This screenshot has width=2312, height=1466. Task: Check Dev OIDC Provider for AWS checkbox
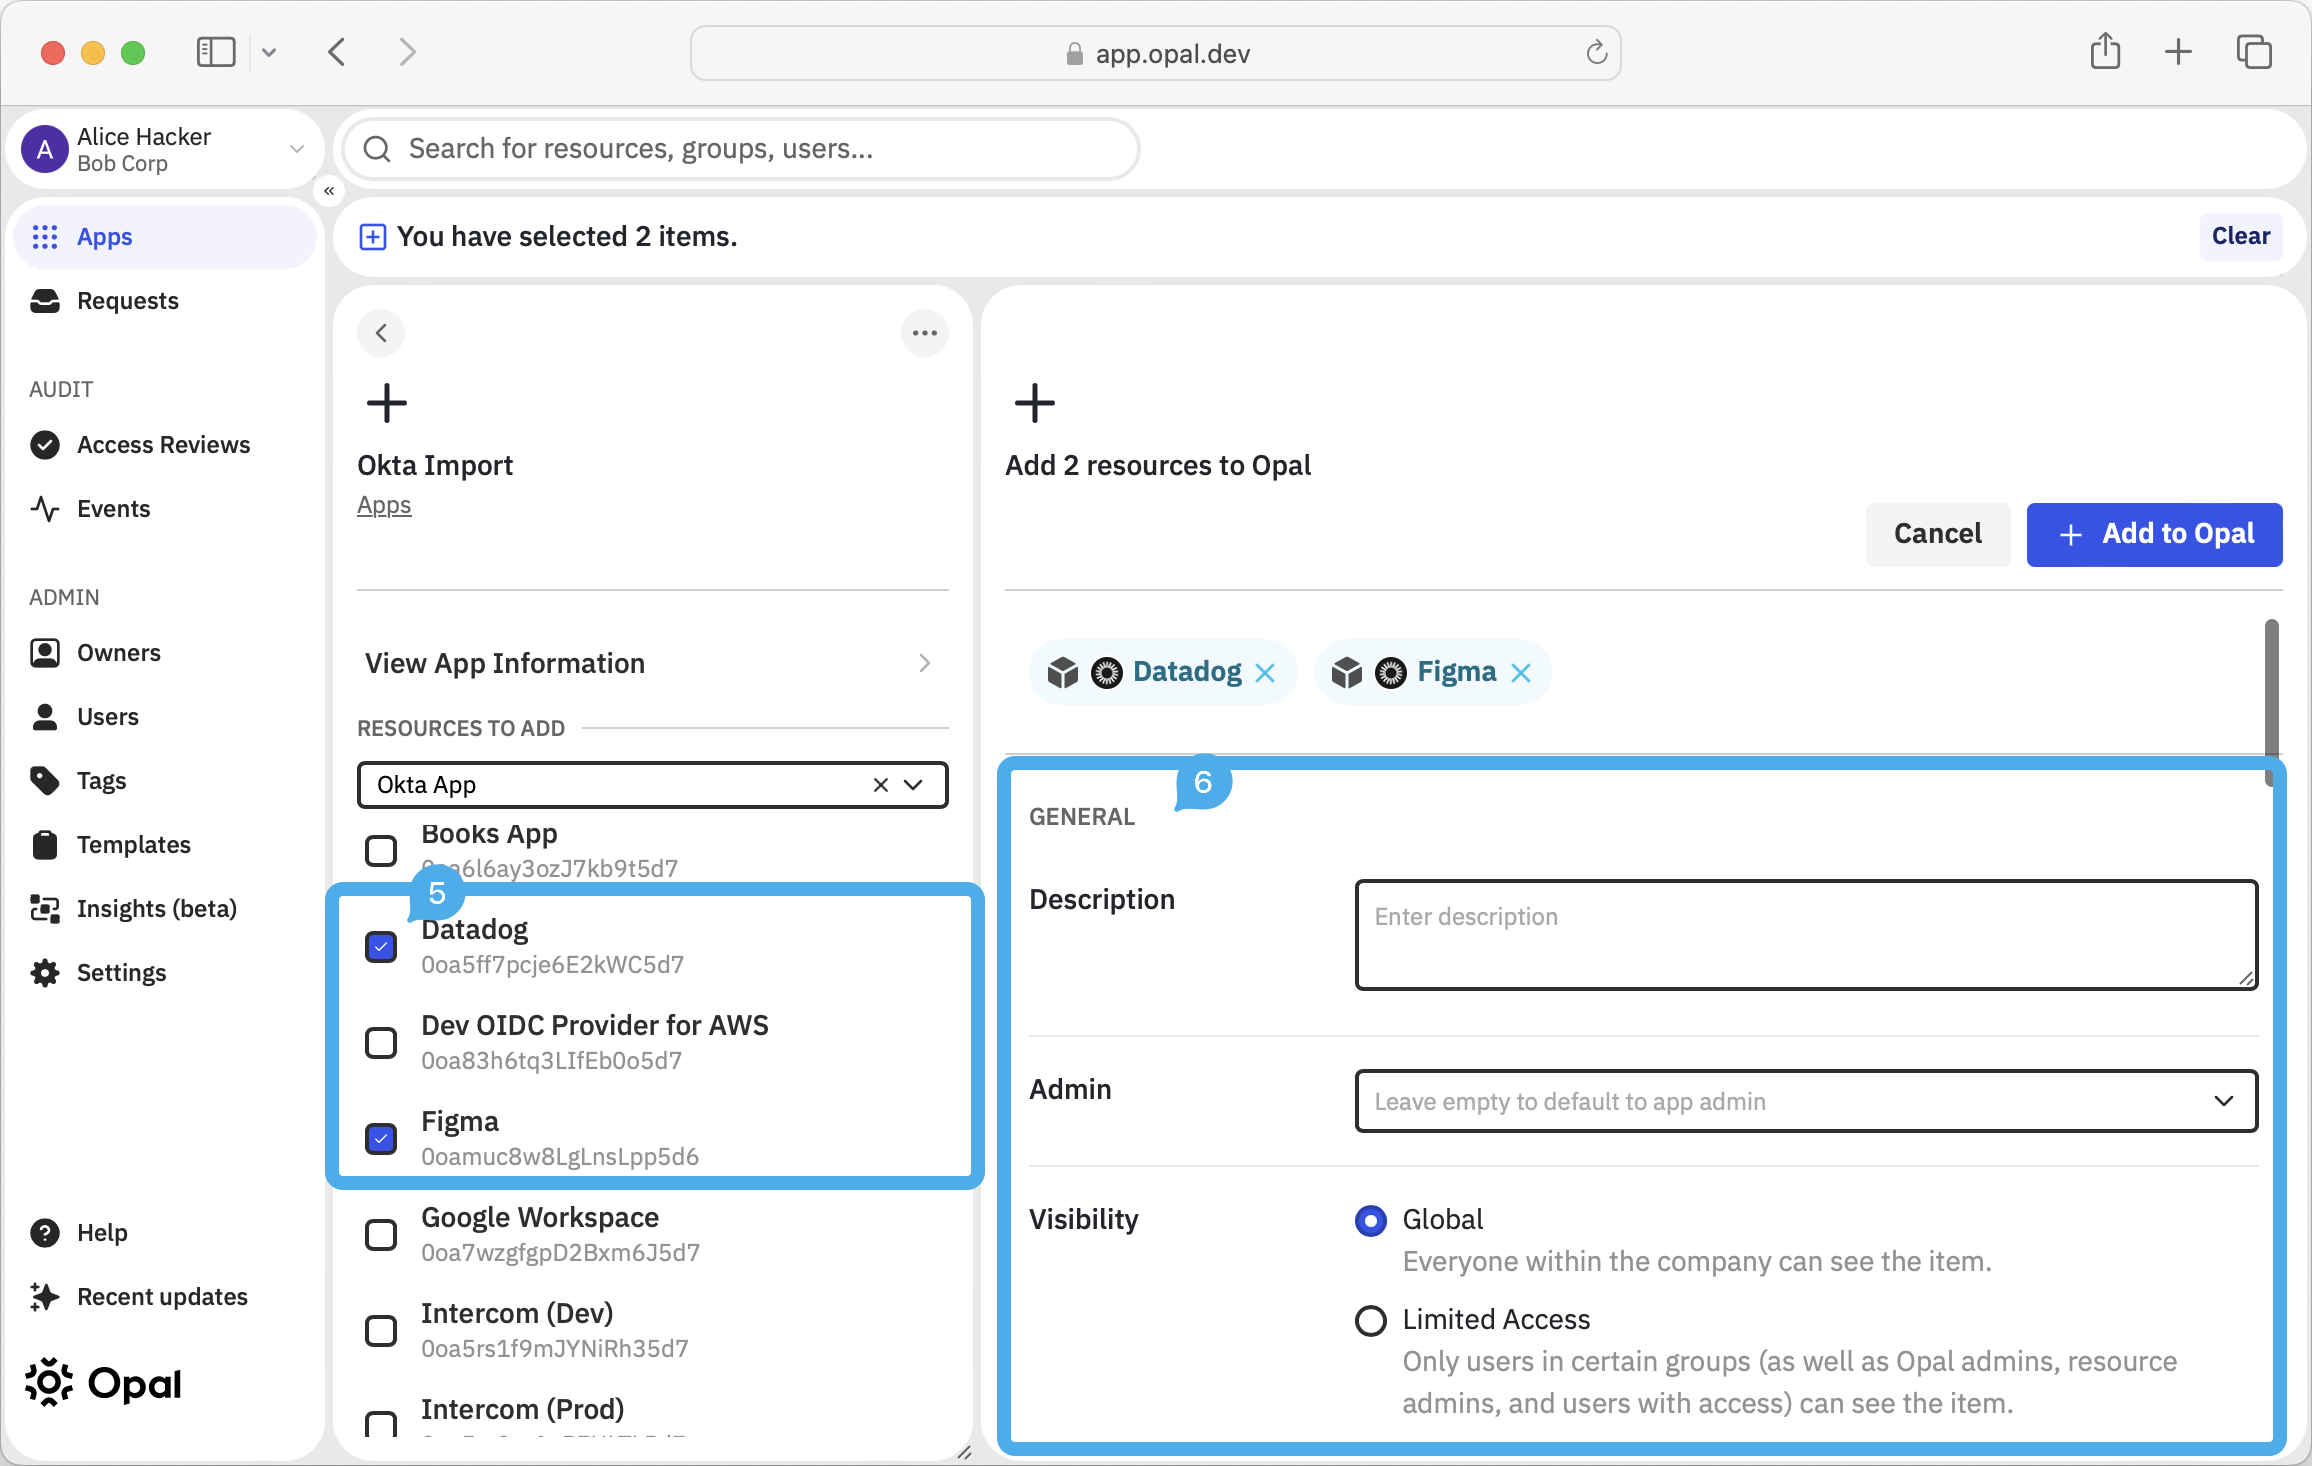click(x=381, y=1043)
